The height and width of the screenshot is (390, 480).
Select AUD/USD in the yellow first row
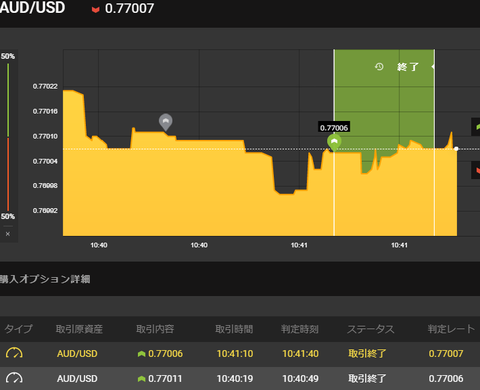click(77, 353)
